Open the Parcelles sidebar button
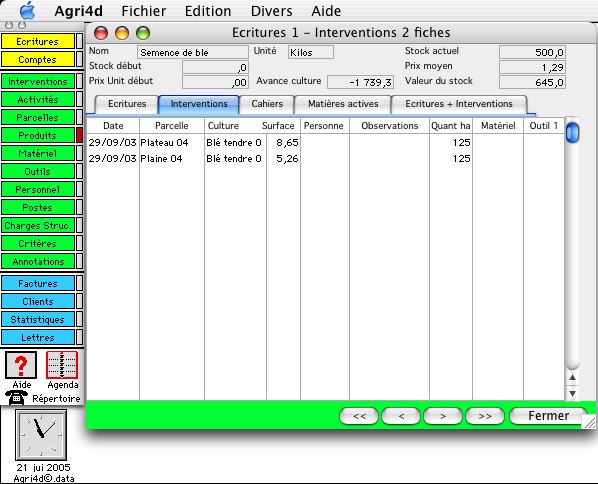 coord(37,117)
